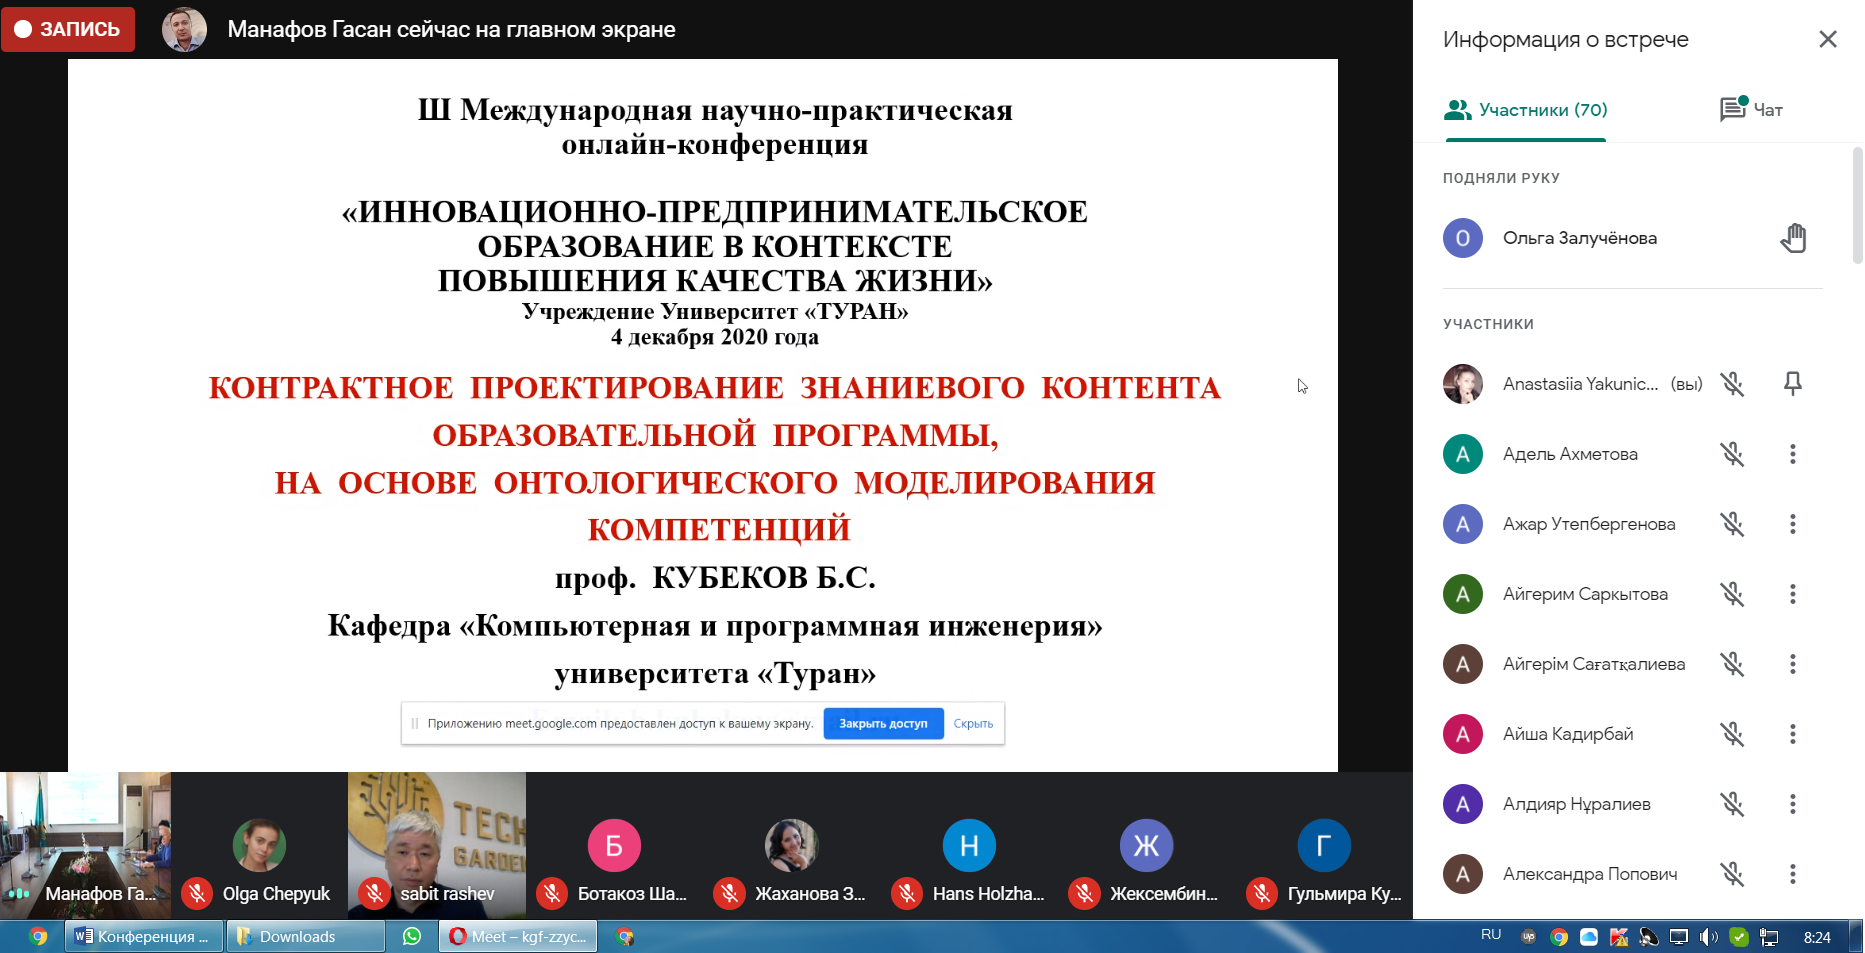The height and width of the screenshot is (953, 1865).
Task: Click the mute icon on sabit rashev's tile
Action: point(375,893)
